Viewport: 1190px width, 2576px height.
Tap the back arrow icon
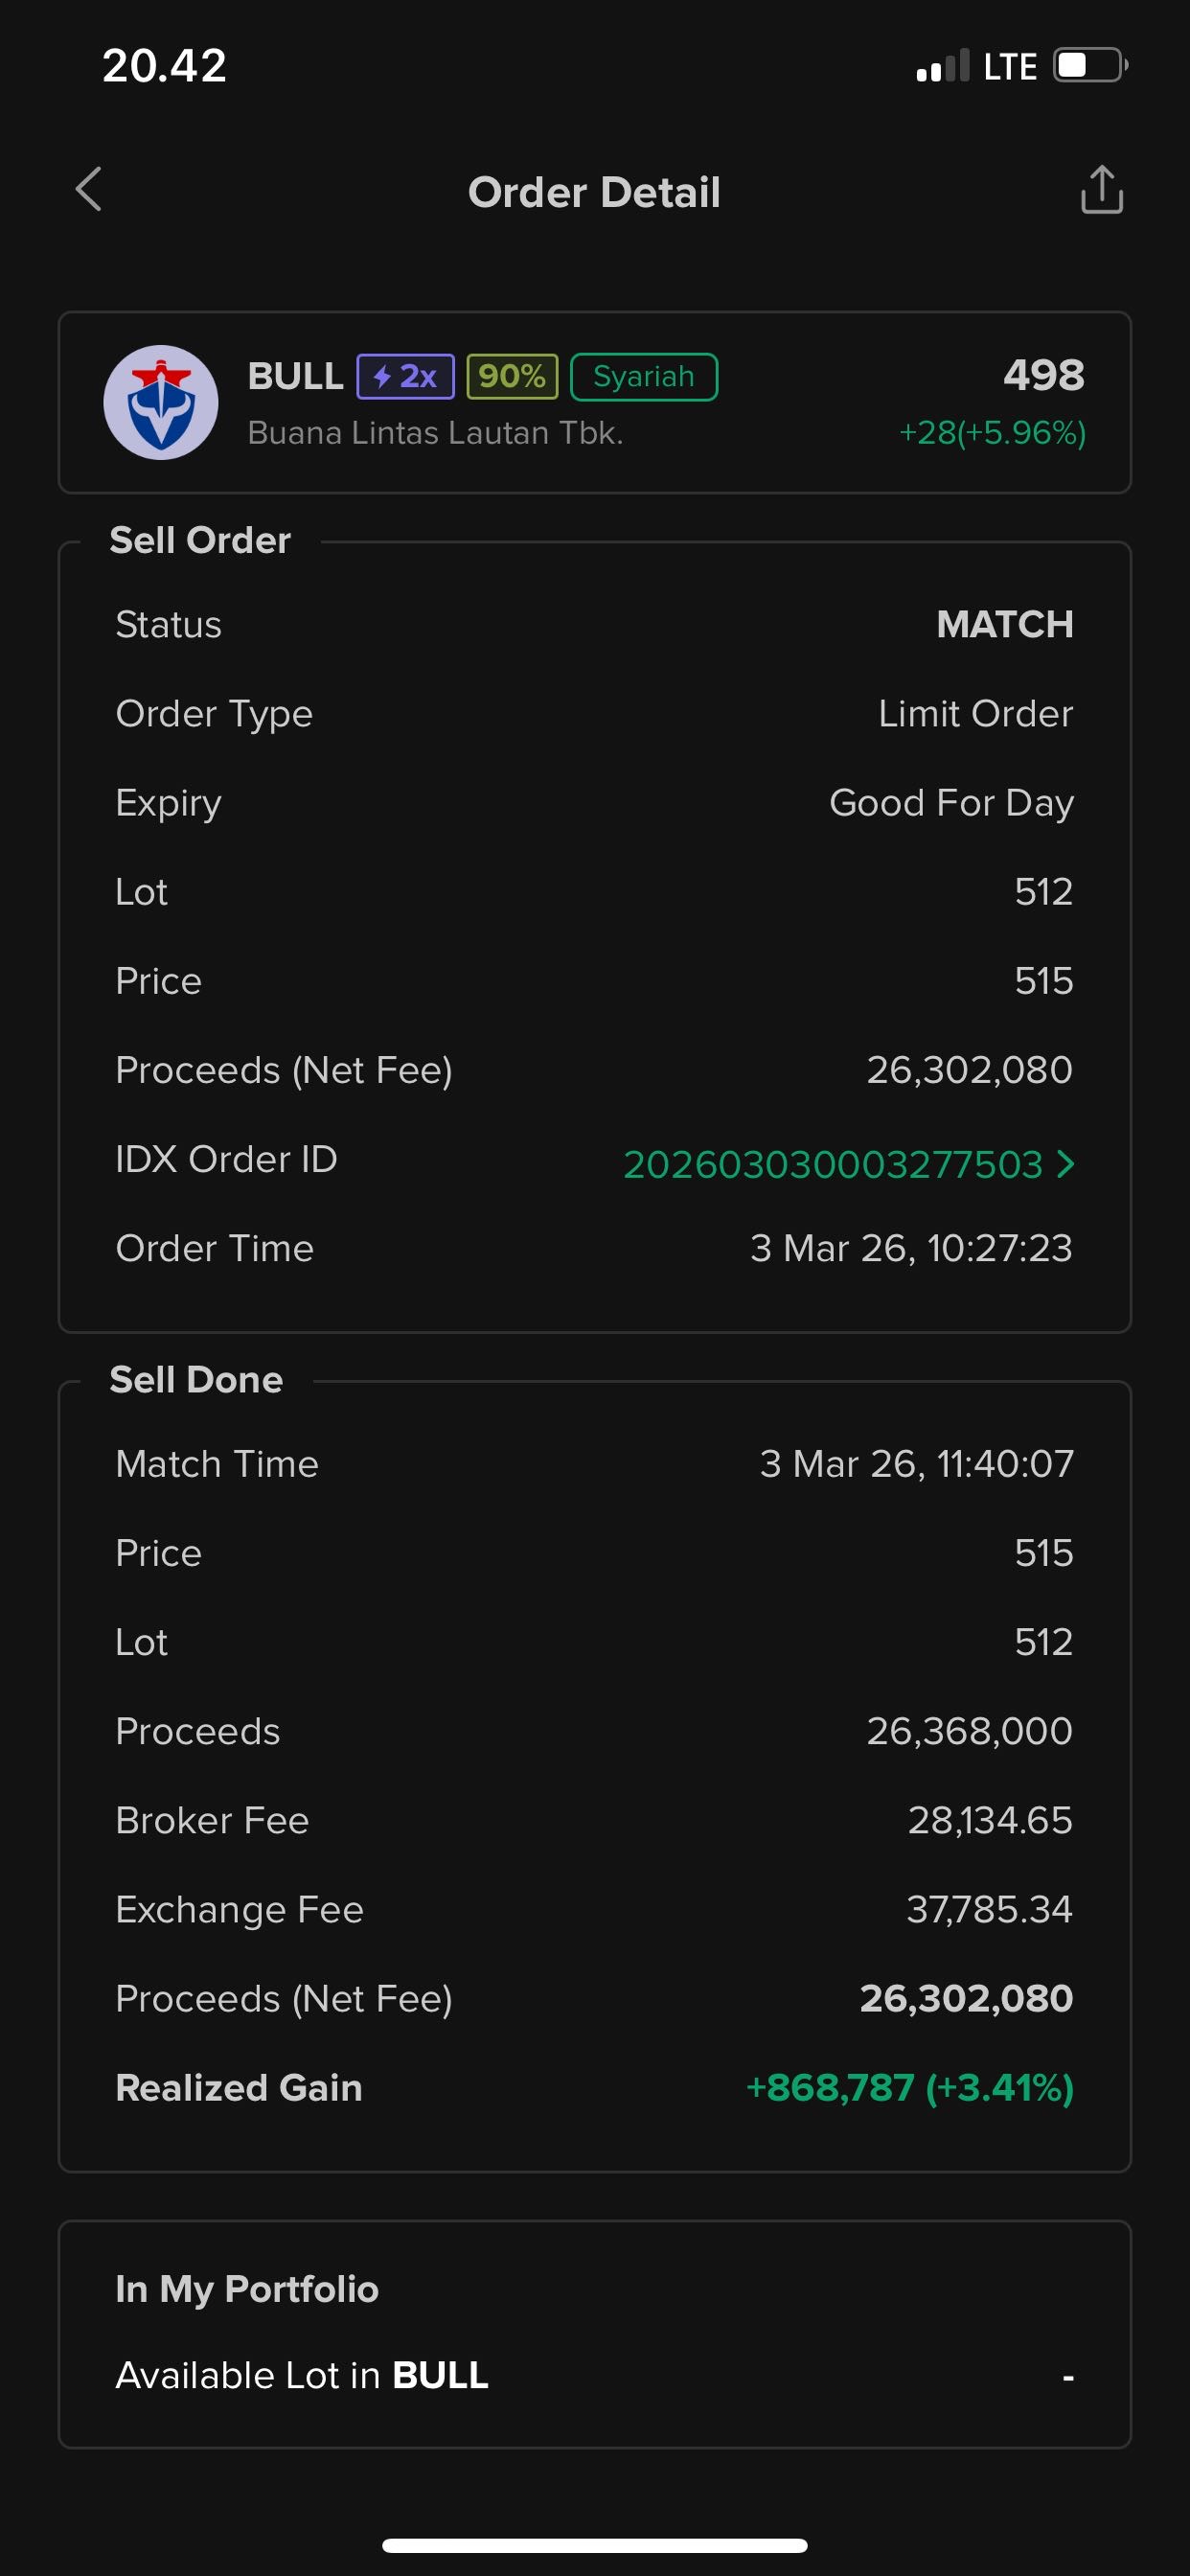click(89, 190)
